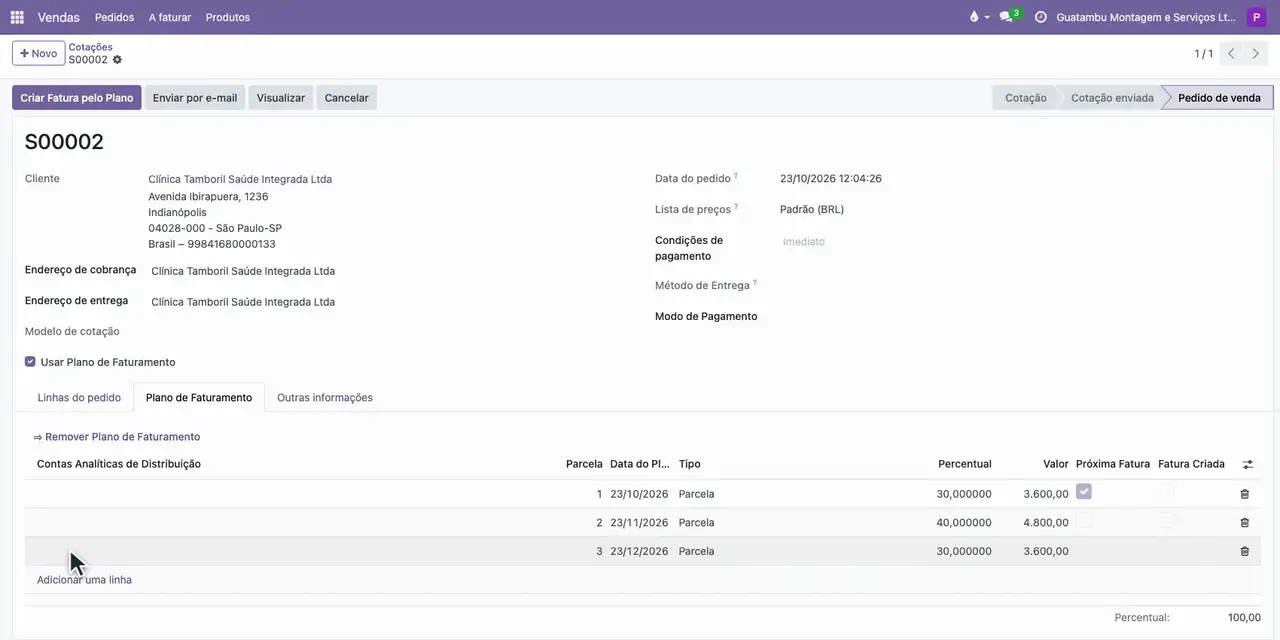1280x640 pixels.
Task: Click help mark beside Data do pedido
Action: [736, 176]
